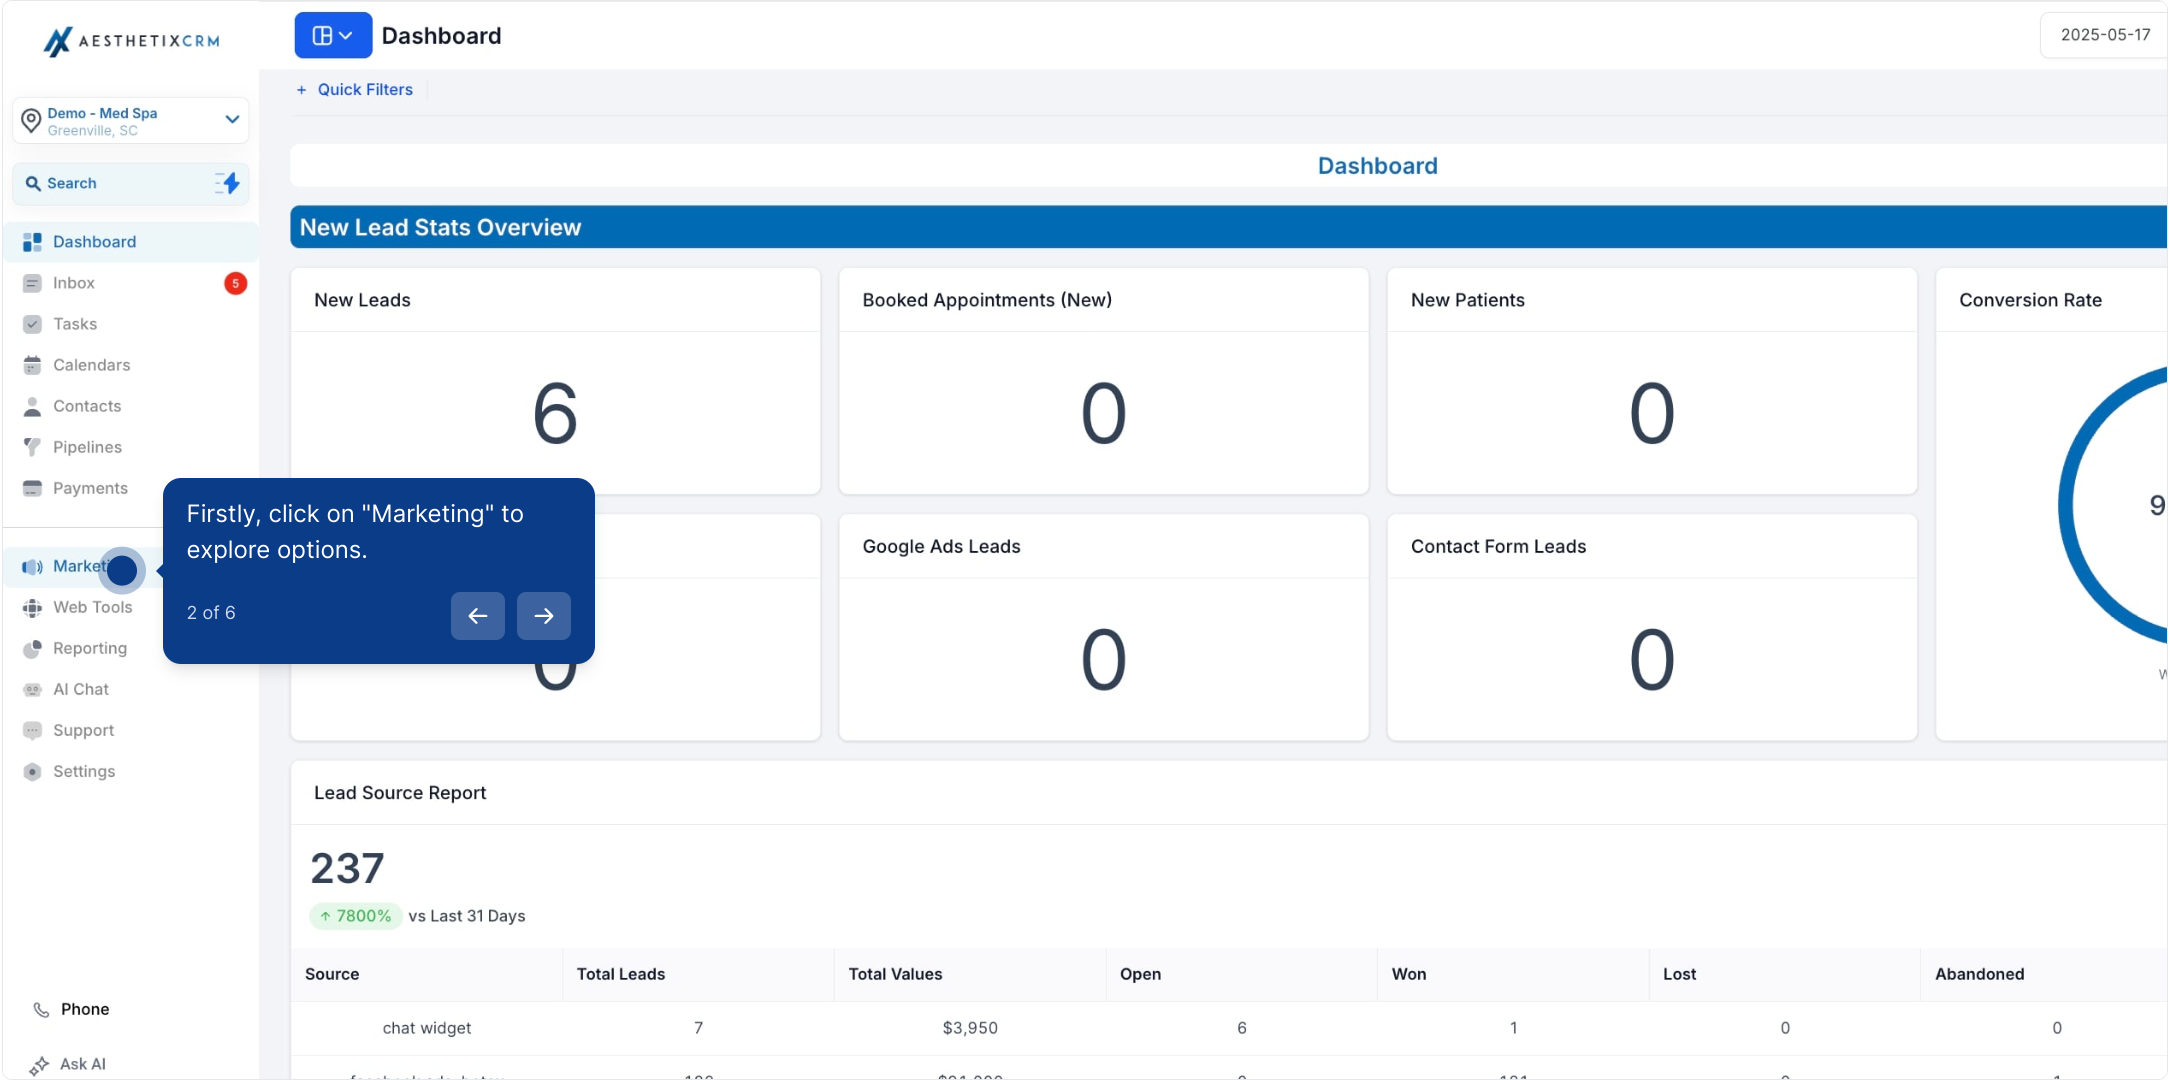Screen dimensions: 2170x1080
Task: Click the Booked Appointments (New) card
Action: coord(1103,381)
